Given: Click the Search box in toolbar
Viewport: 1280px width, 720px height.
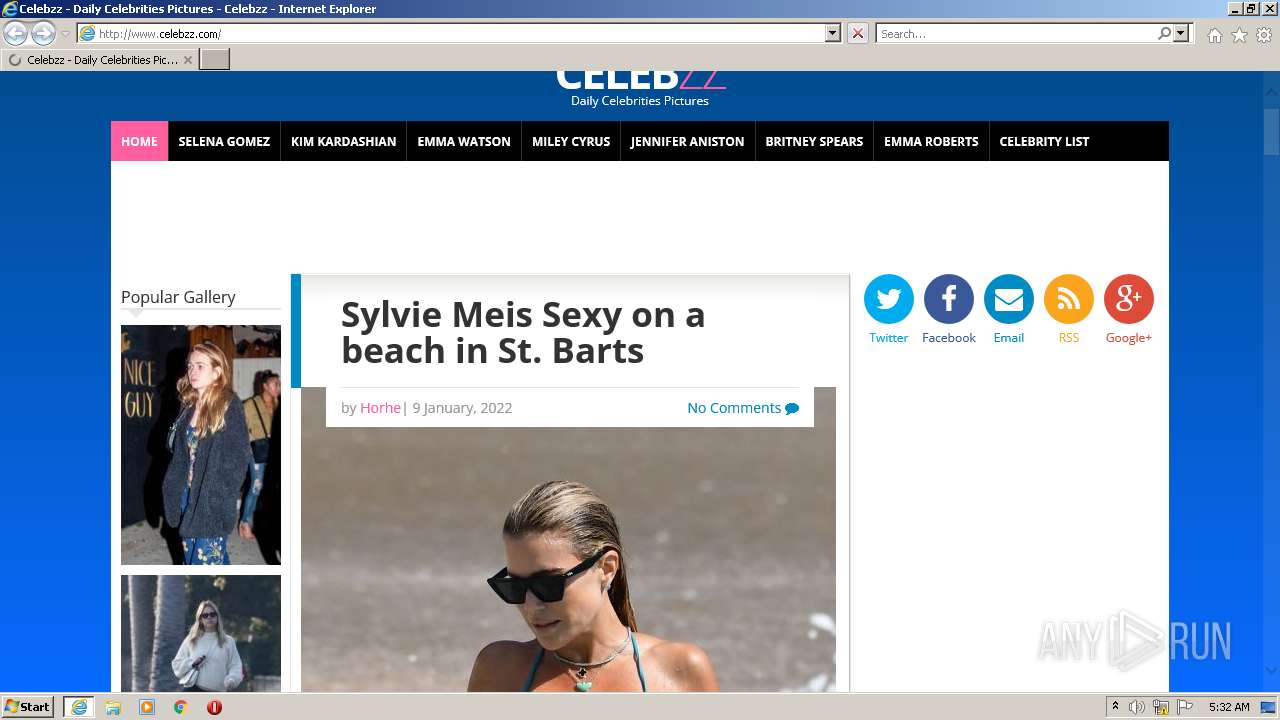Looking at the screenshot, I should [x=1017, y=34].
